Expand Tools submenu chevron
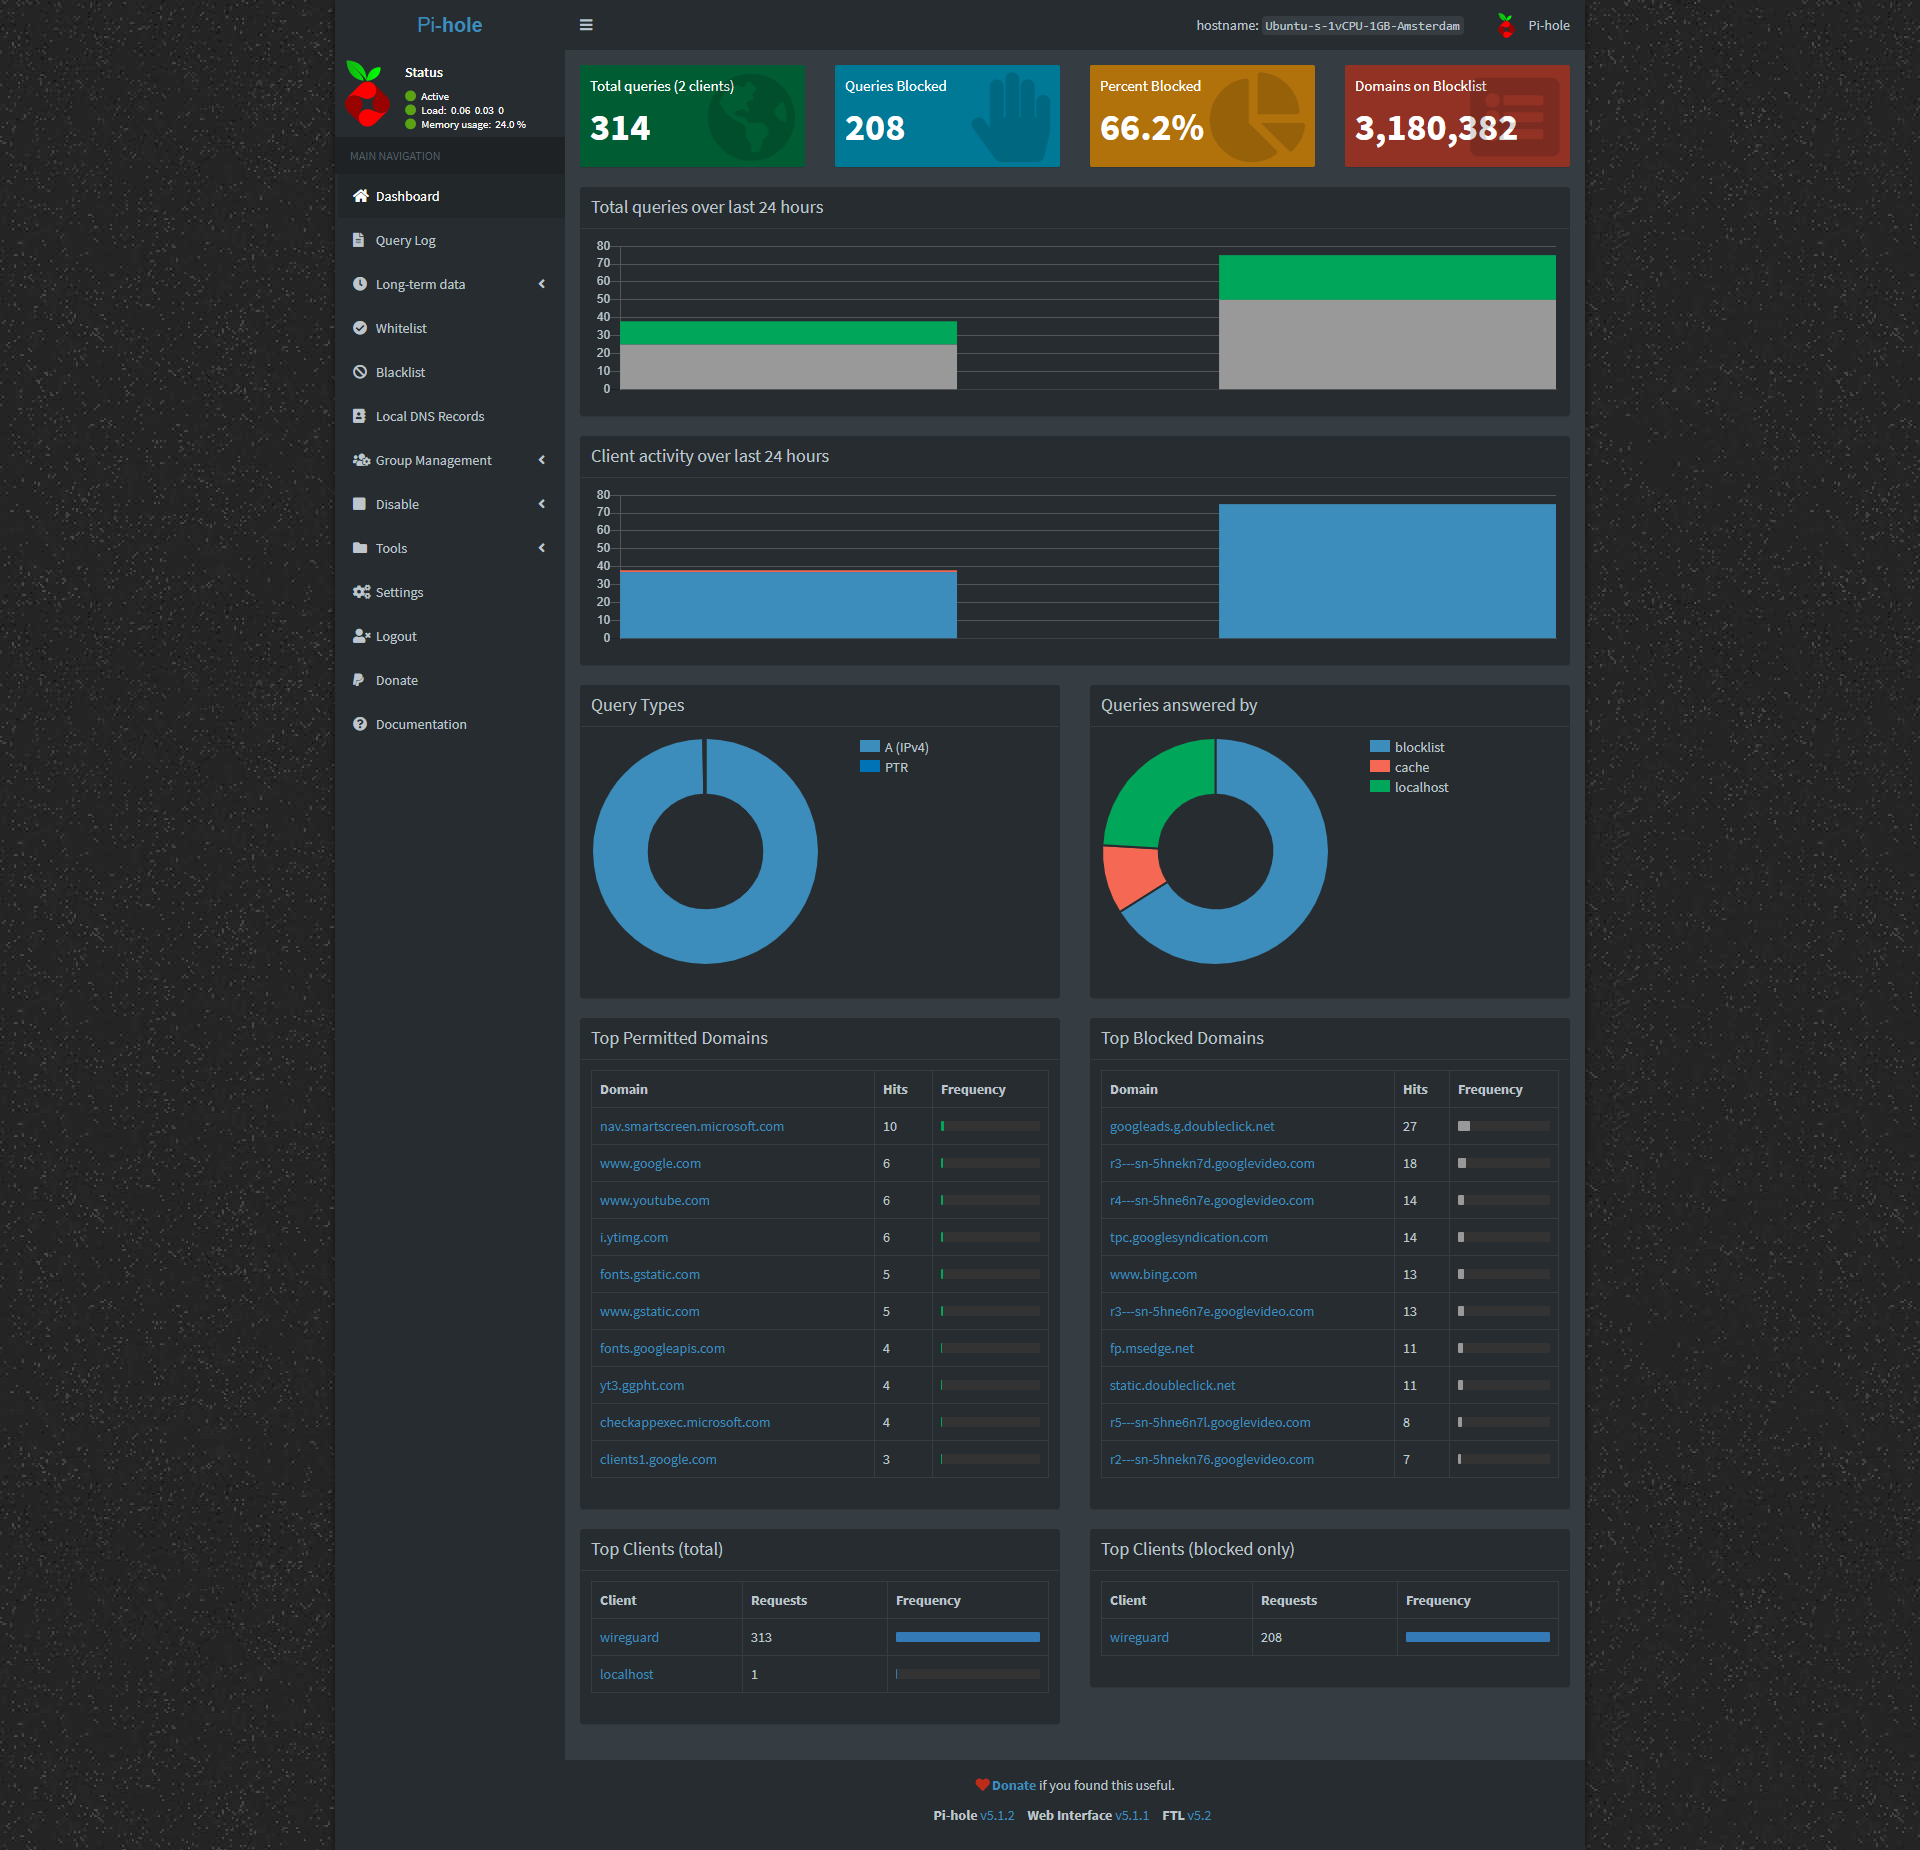Screen dimensions: 1920x1850 pos(542,548)
